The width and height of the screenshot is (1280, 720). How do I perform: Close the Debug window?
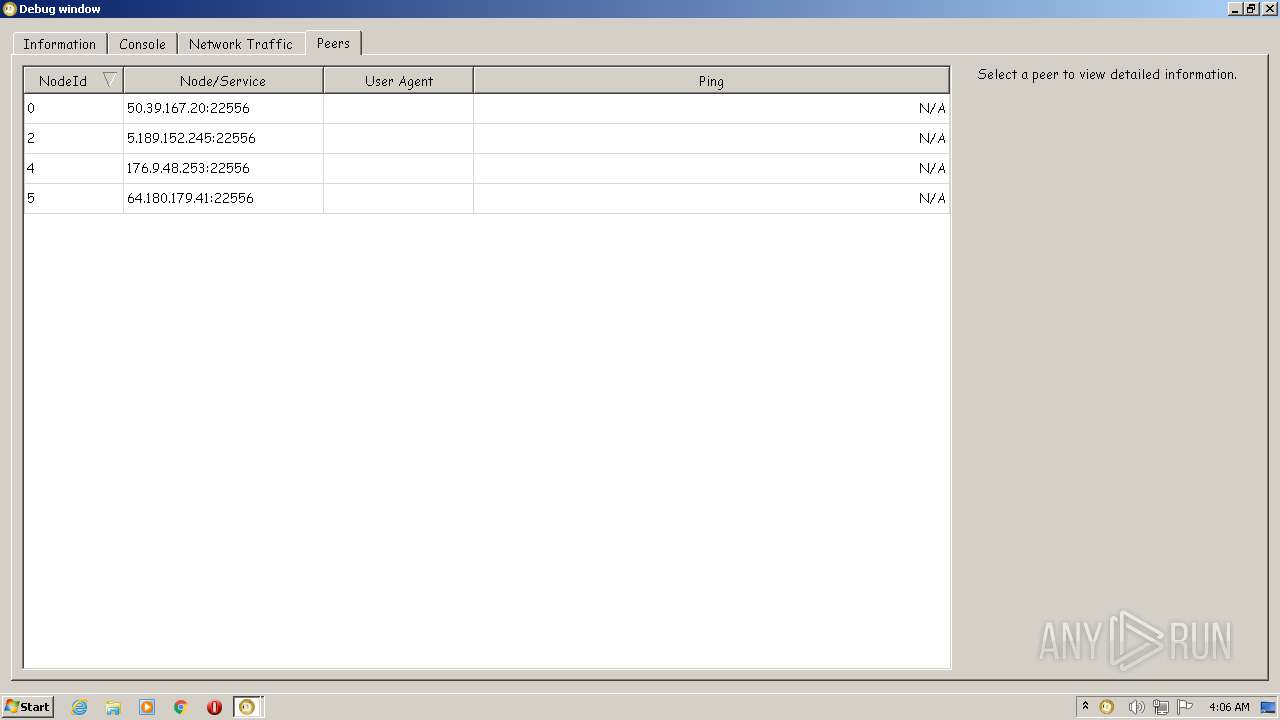coord(1270,9)
